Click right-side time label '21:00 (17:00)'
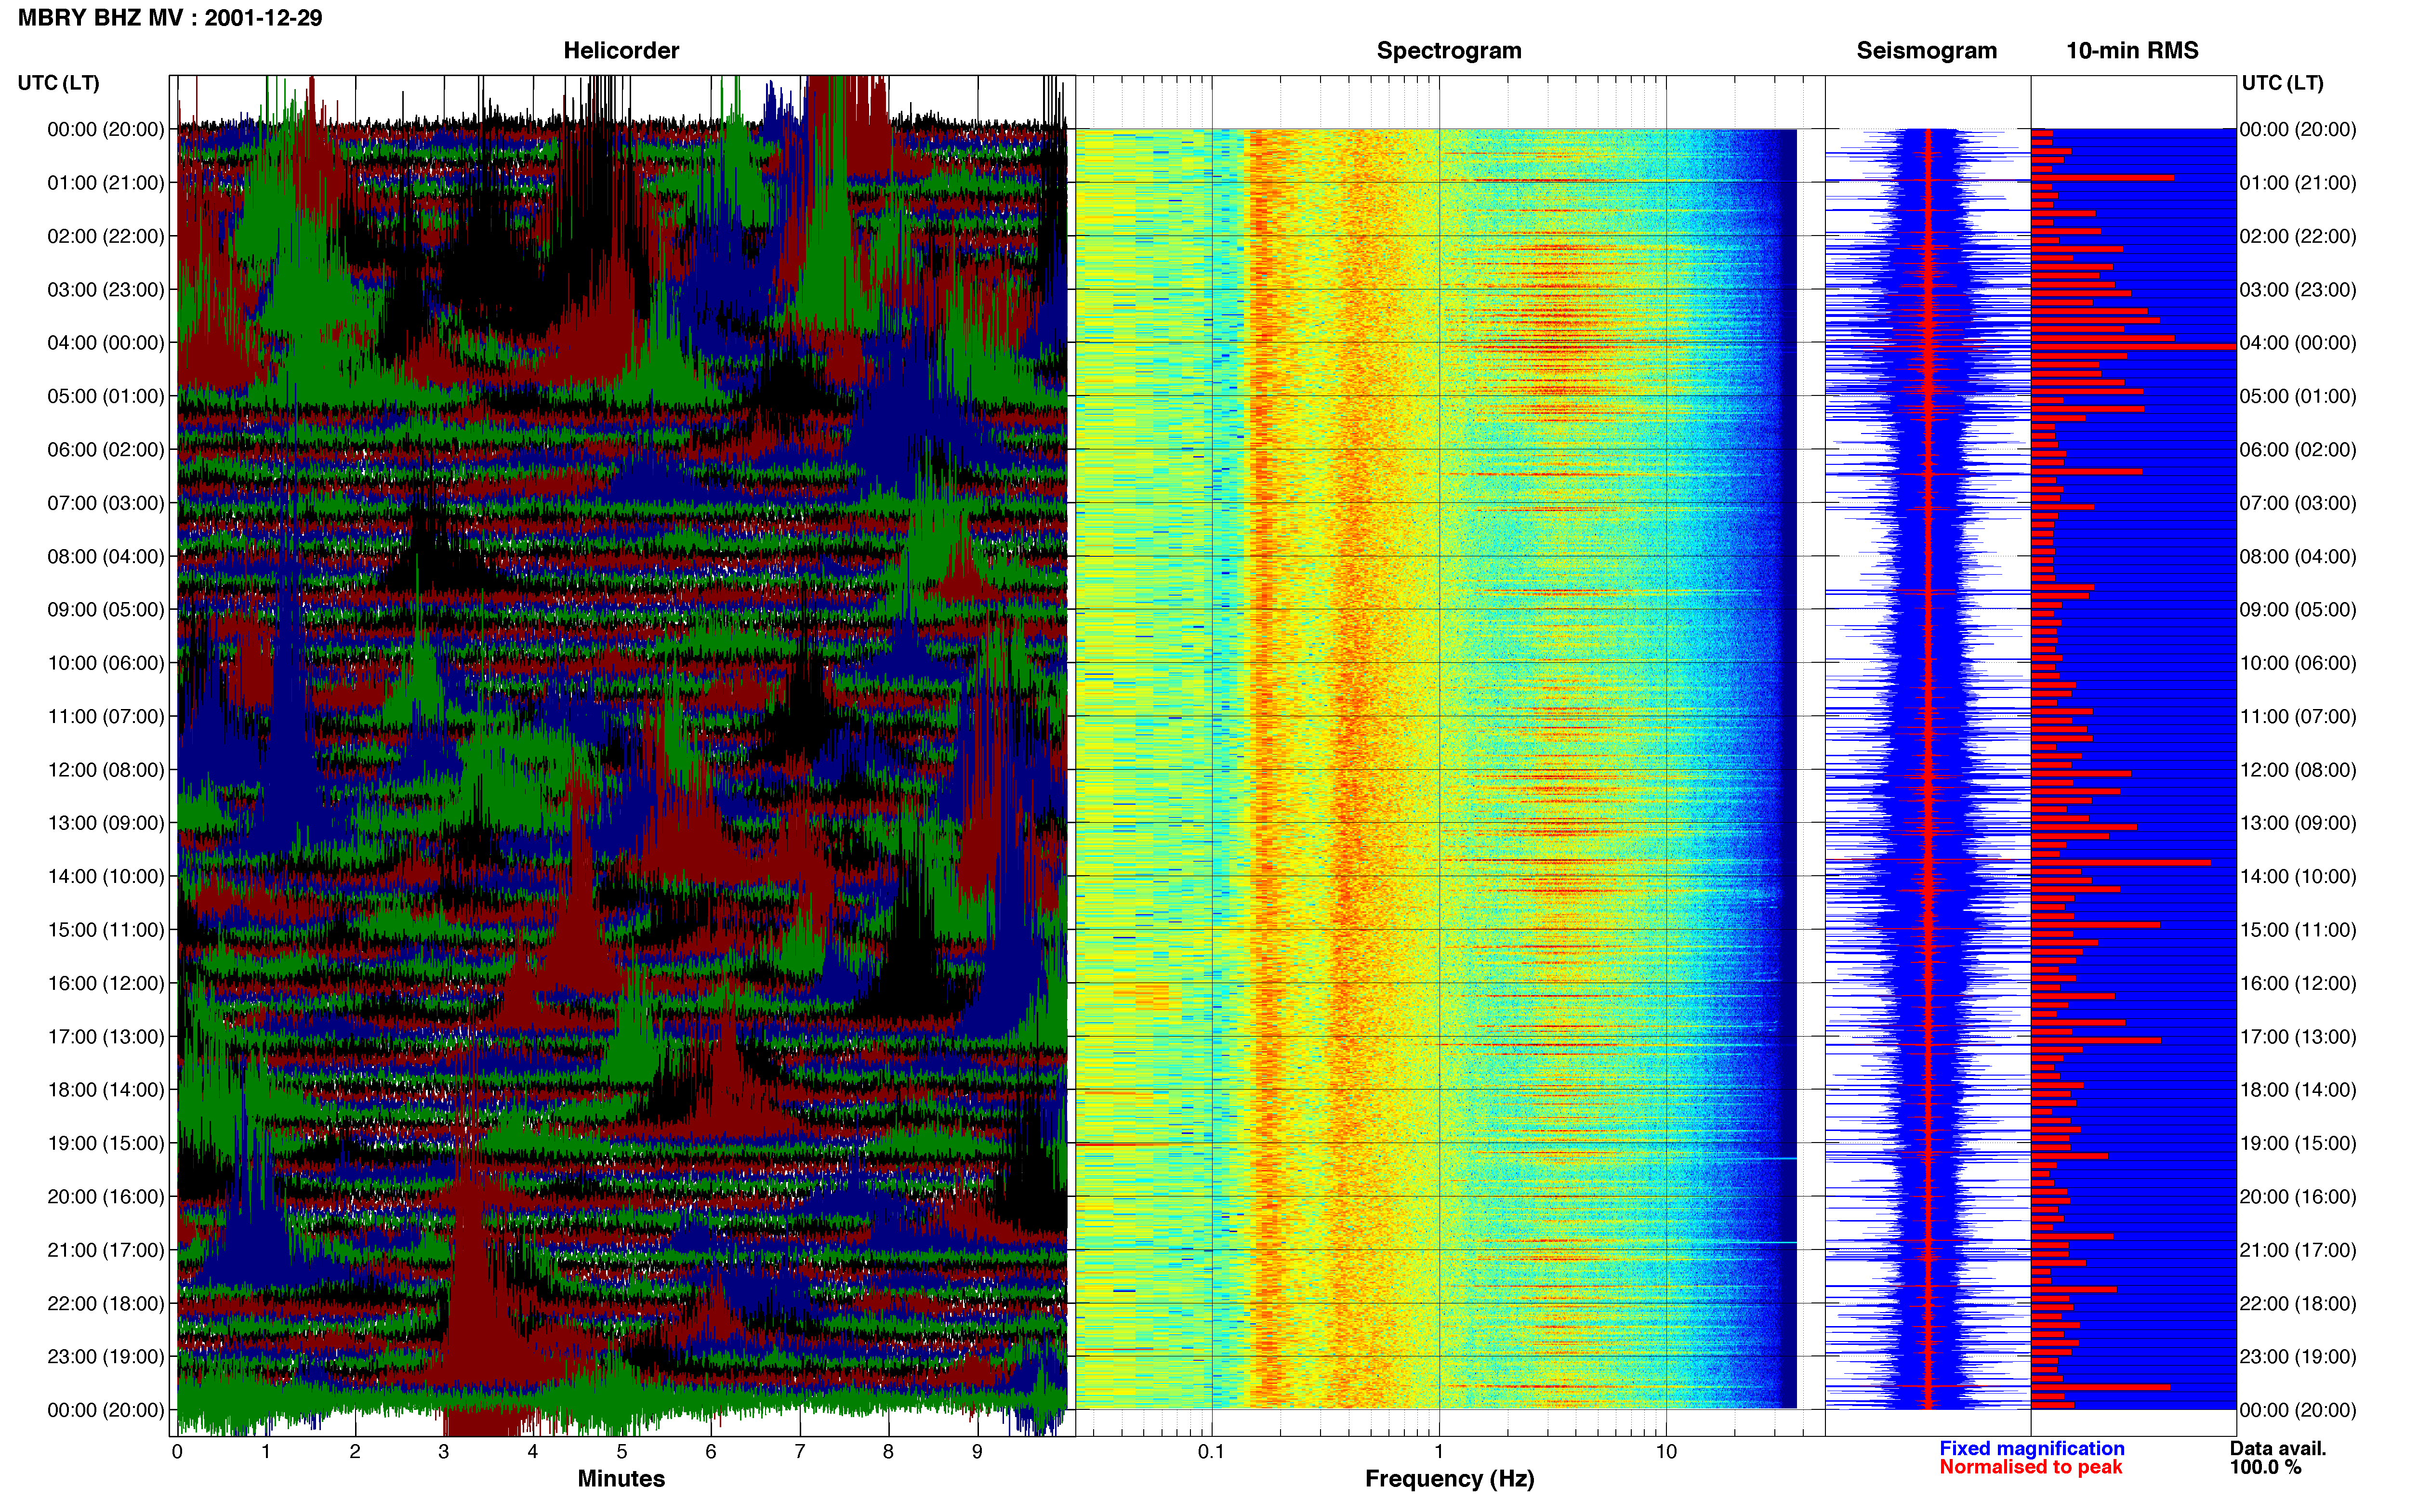 [2298, 1250]
